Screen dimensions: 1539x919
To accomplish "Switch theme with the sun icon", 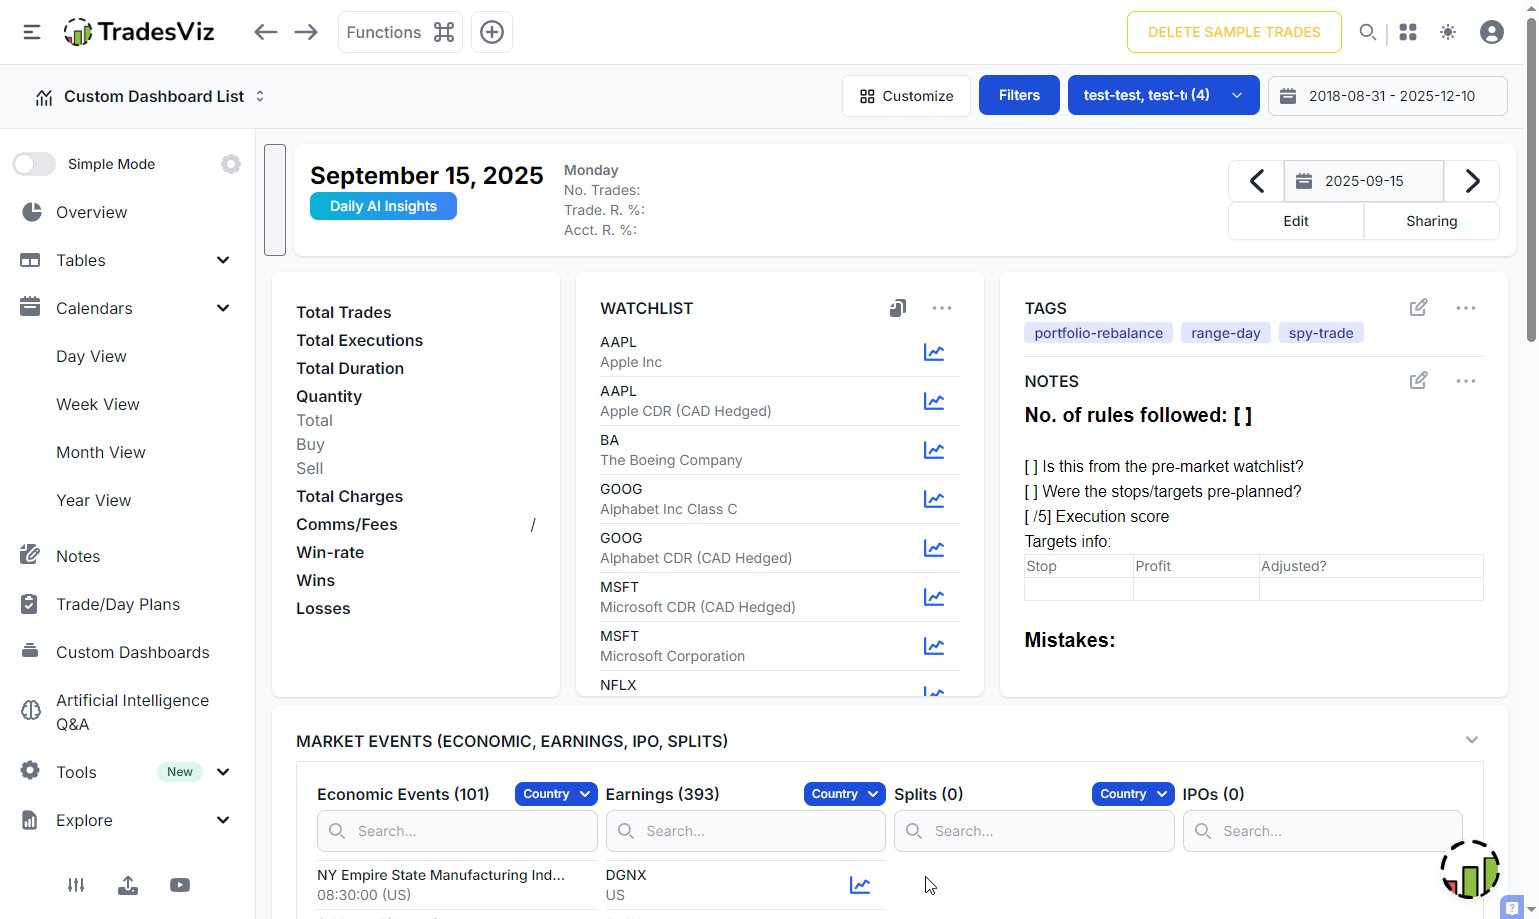I will 1448,32.
